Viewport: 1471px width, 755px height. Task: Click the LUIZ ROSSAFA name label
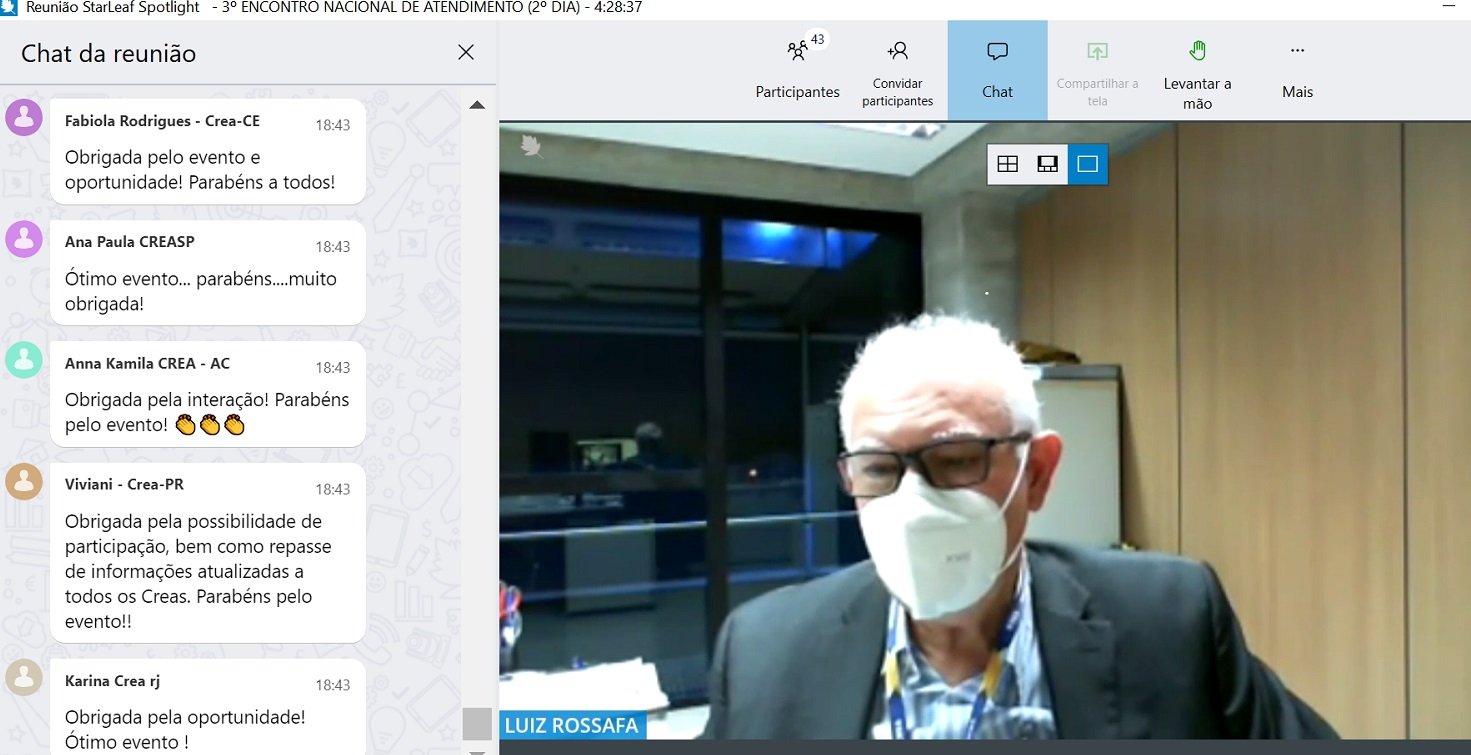[x=572, y=725]
